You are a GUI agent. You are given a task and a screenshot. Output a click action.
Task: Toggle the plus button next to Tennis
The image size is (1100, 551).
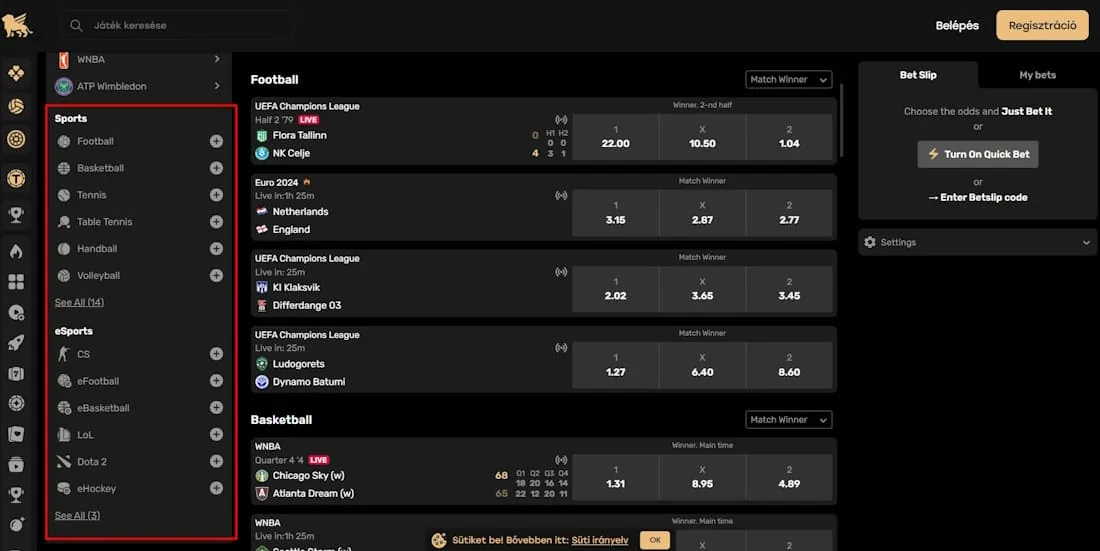coord(216,194)
